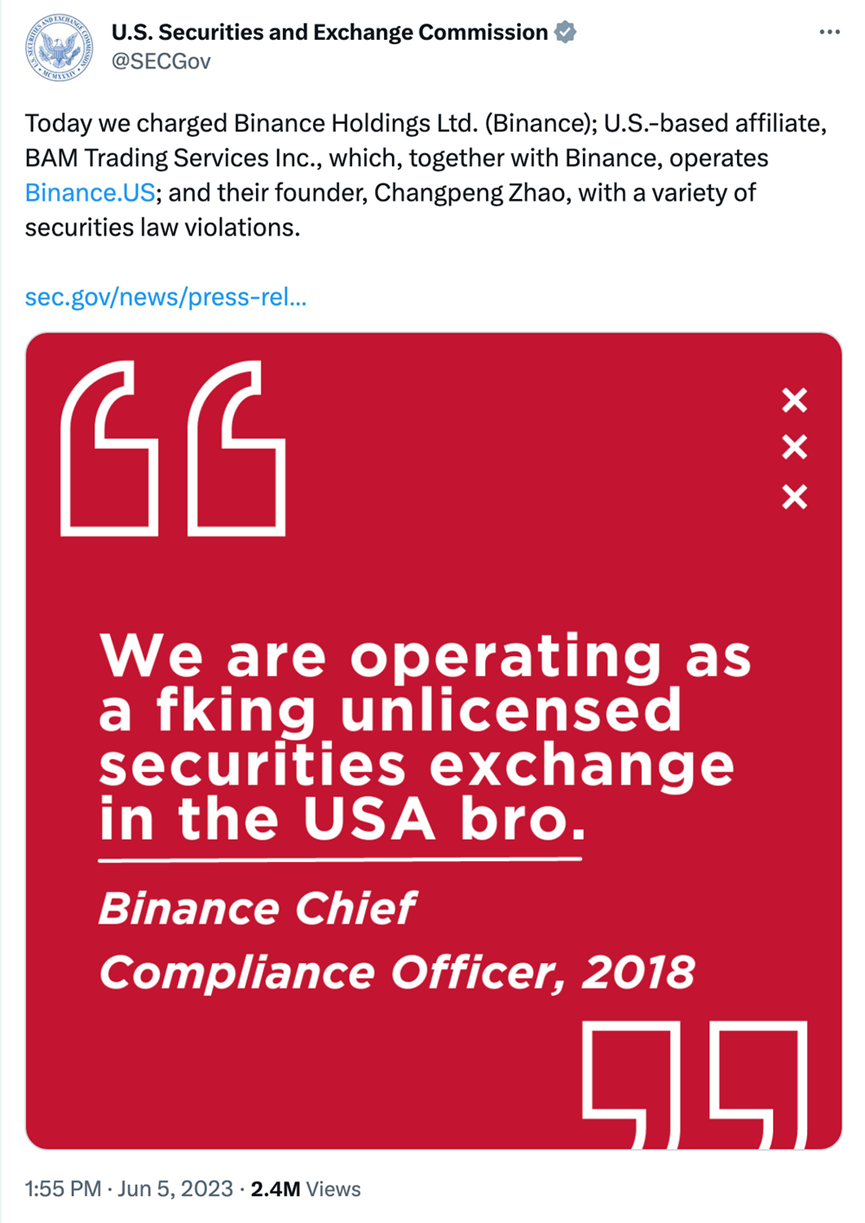Screen dimensions: 865x1223
Task: Click the "Binance Chief" italic text line
Action: pos(257,908)
